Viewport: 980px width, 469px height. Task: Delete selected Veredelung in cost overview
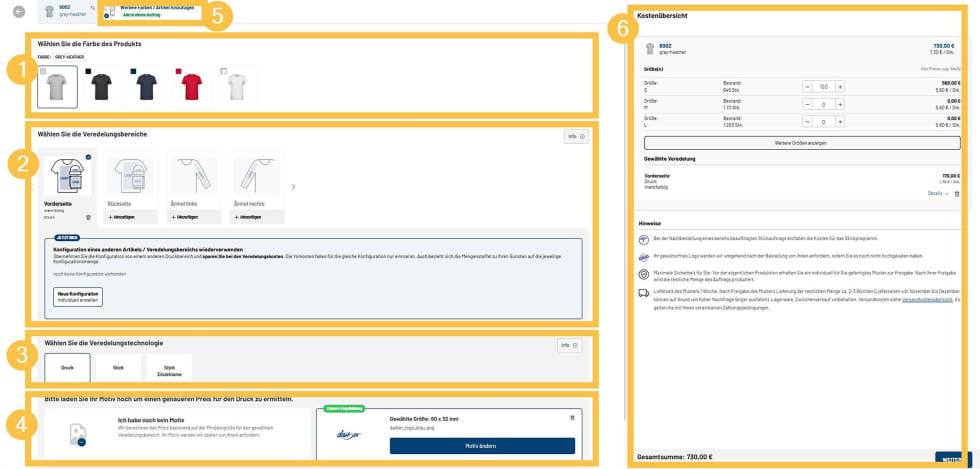pos(957,194)
